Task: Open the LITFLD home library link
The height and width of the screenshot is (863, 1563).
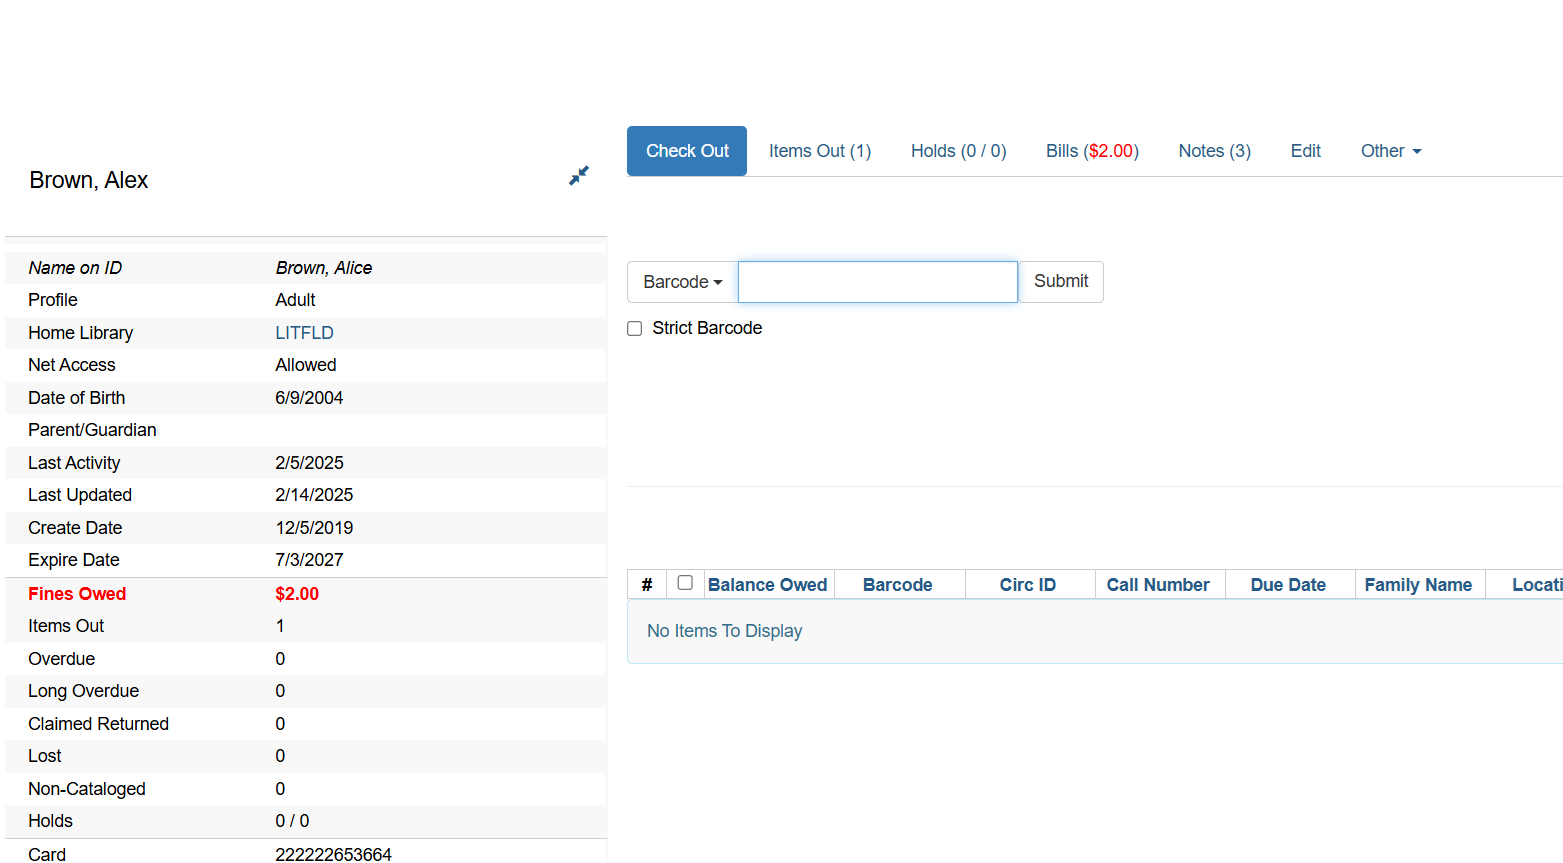Action: (x=304, y=333)
